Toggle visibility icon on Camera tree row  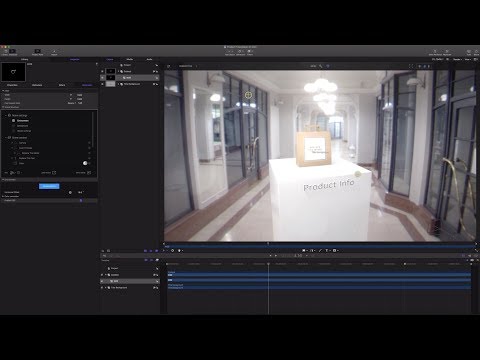click(x=89, y=143)
